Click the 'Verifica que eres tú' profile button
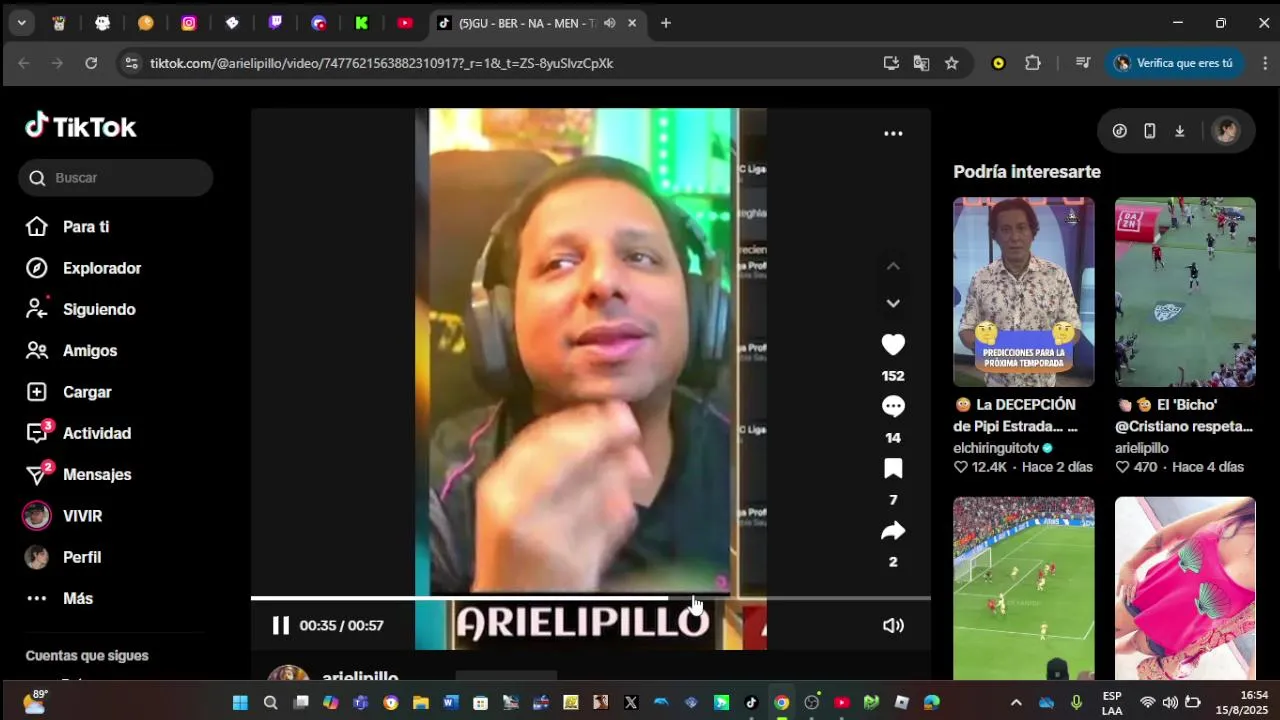This screenshot has height=720, width=1280. click(1174, 63)
